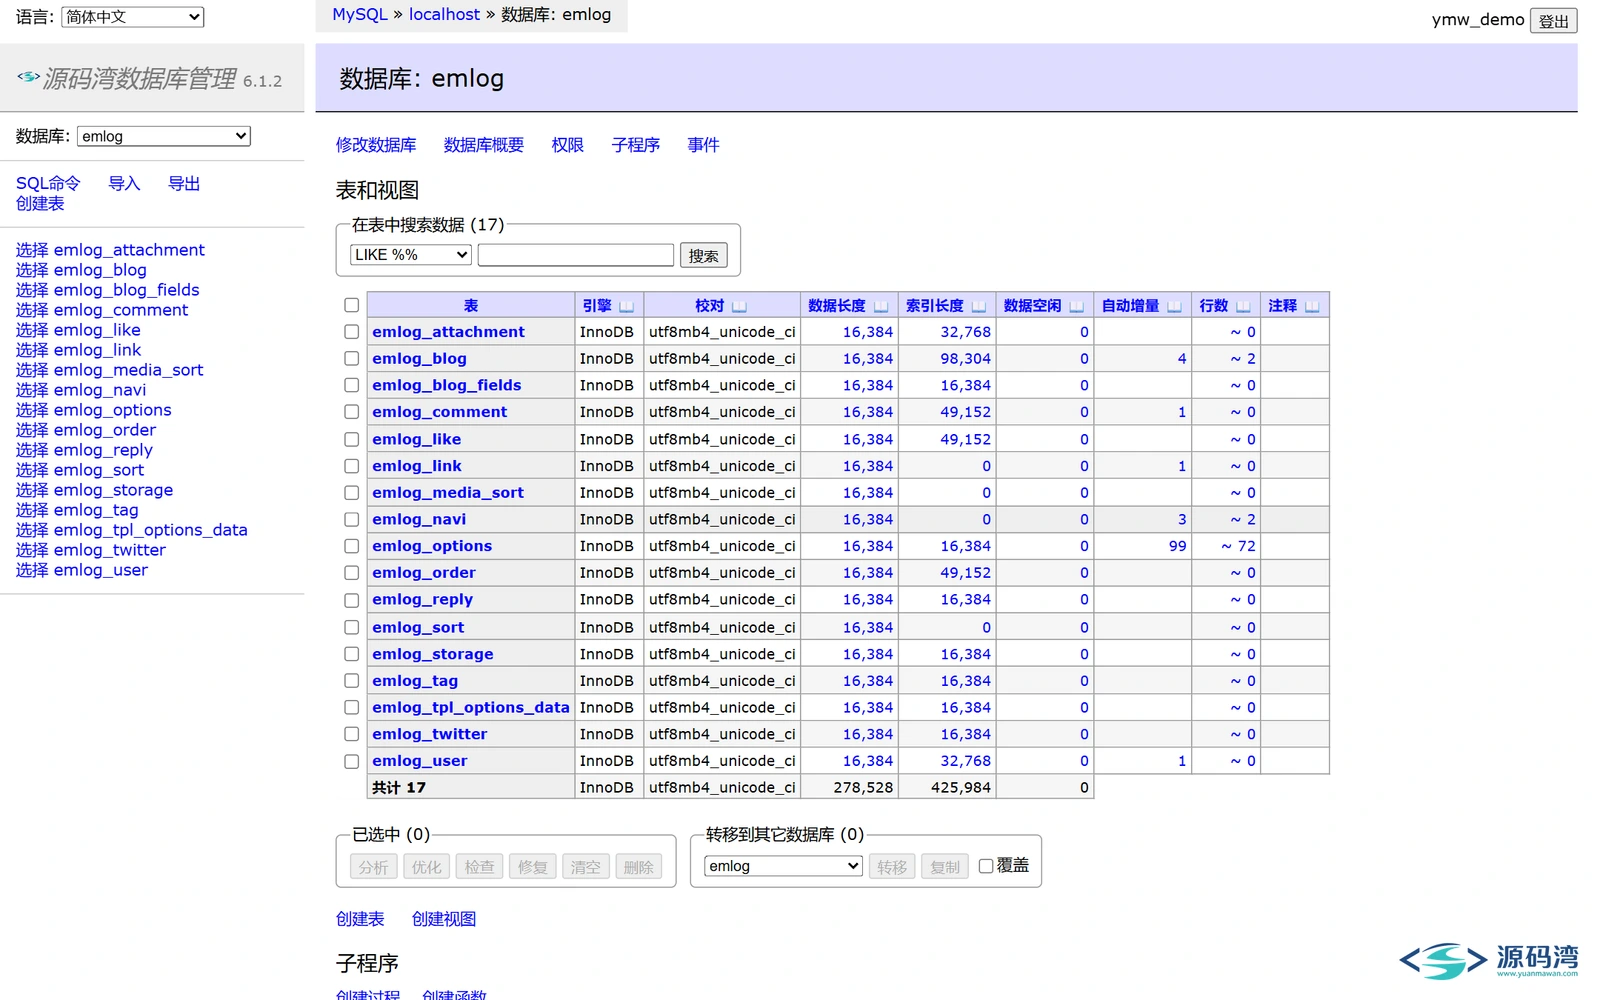Open the 语言 language dropdown

(133, 17)
